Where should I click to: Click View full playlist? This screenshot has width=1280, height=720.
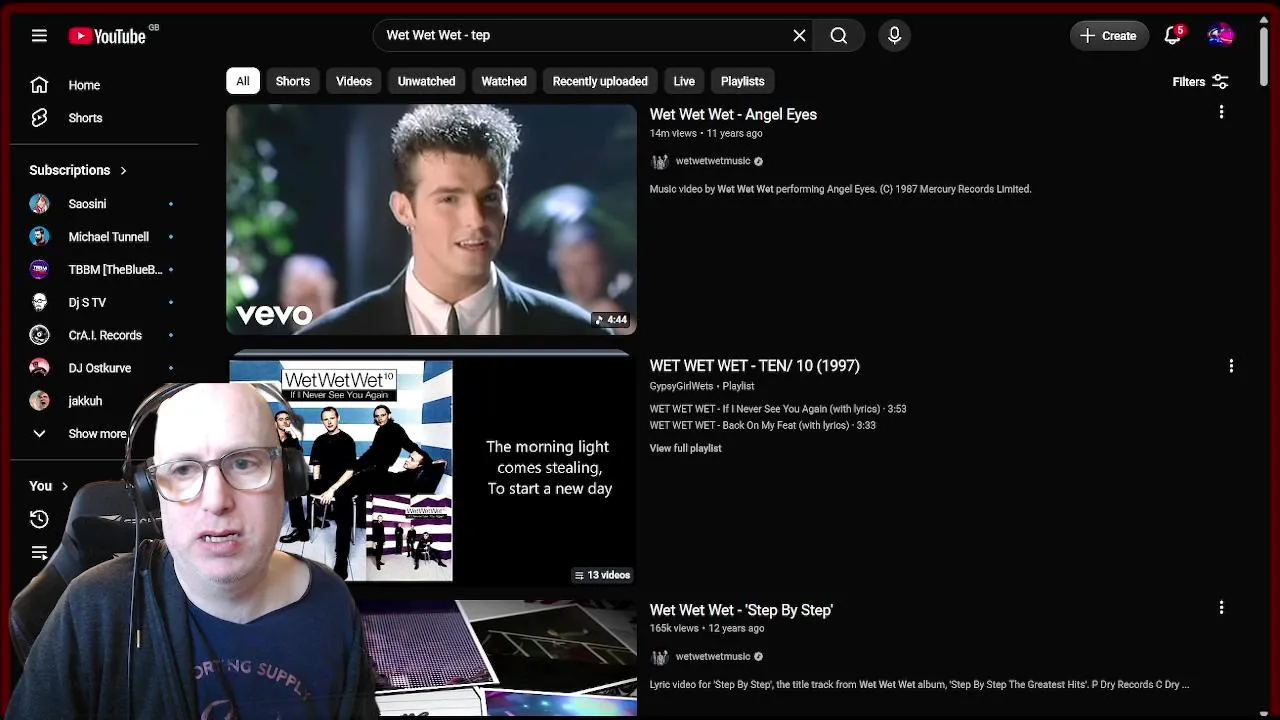[685, 448]
